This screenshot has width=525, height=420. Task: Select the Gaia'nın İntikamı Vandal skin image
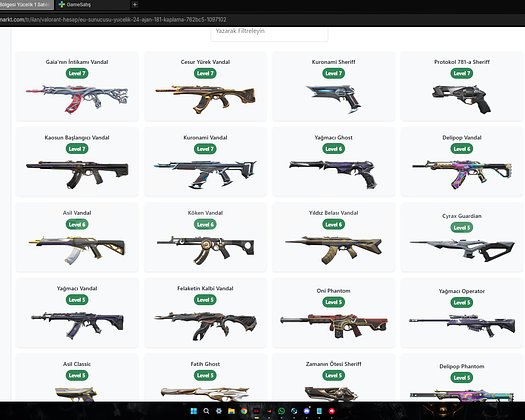click(77, 98)
